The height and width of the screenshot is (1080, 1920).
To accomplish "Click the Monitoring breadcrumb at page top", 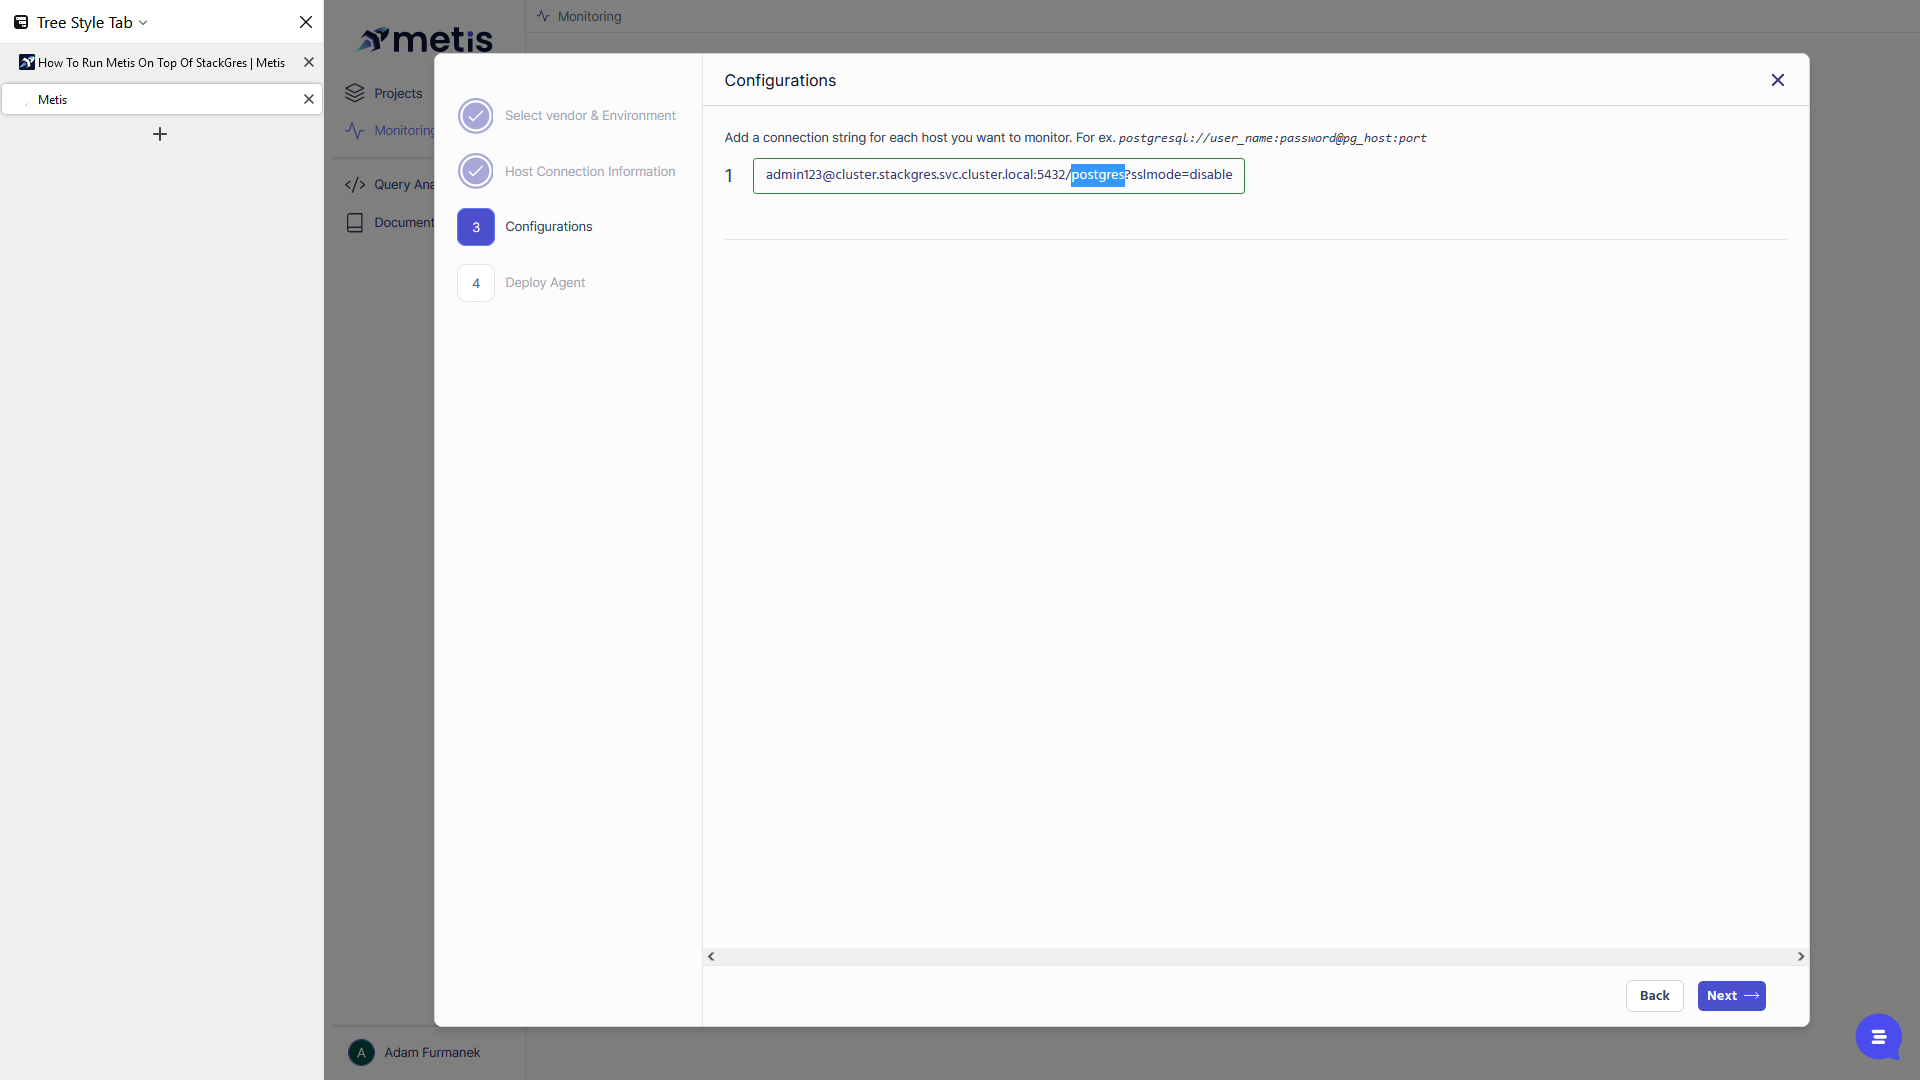I will coord(589,17).
